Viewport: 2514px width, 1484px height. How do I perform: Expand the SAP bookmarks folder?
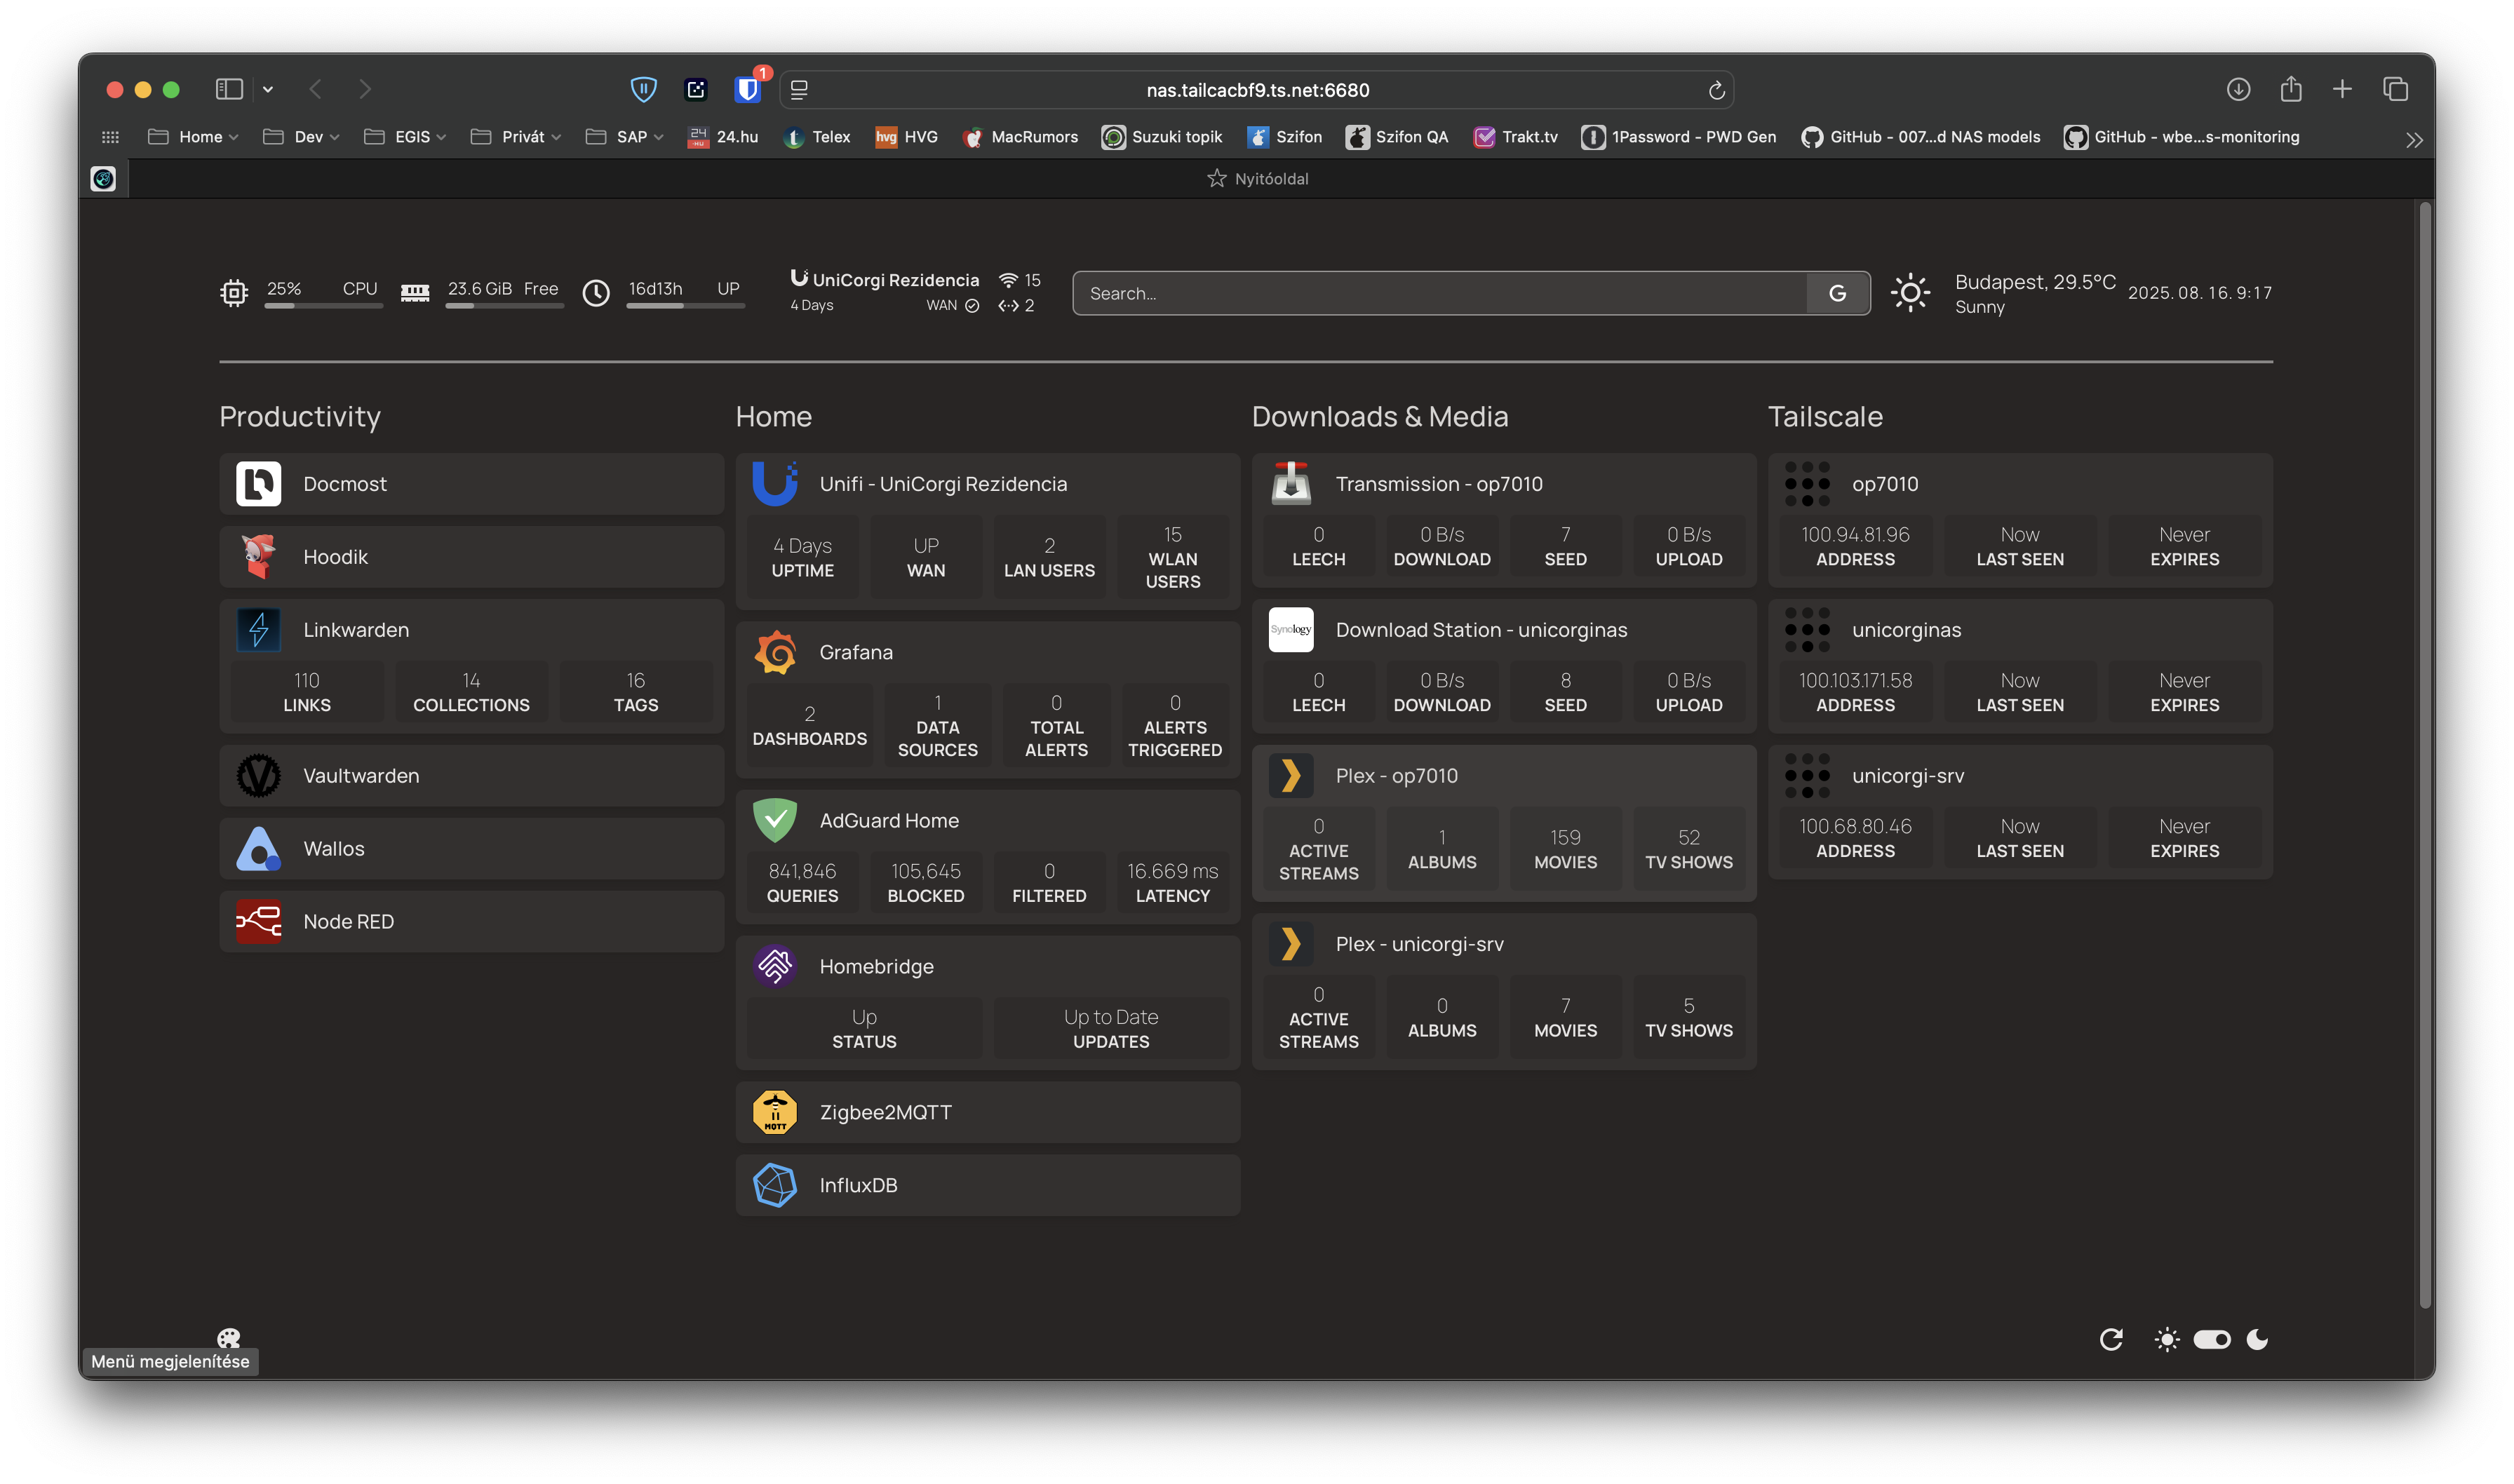point(624,137)
